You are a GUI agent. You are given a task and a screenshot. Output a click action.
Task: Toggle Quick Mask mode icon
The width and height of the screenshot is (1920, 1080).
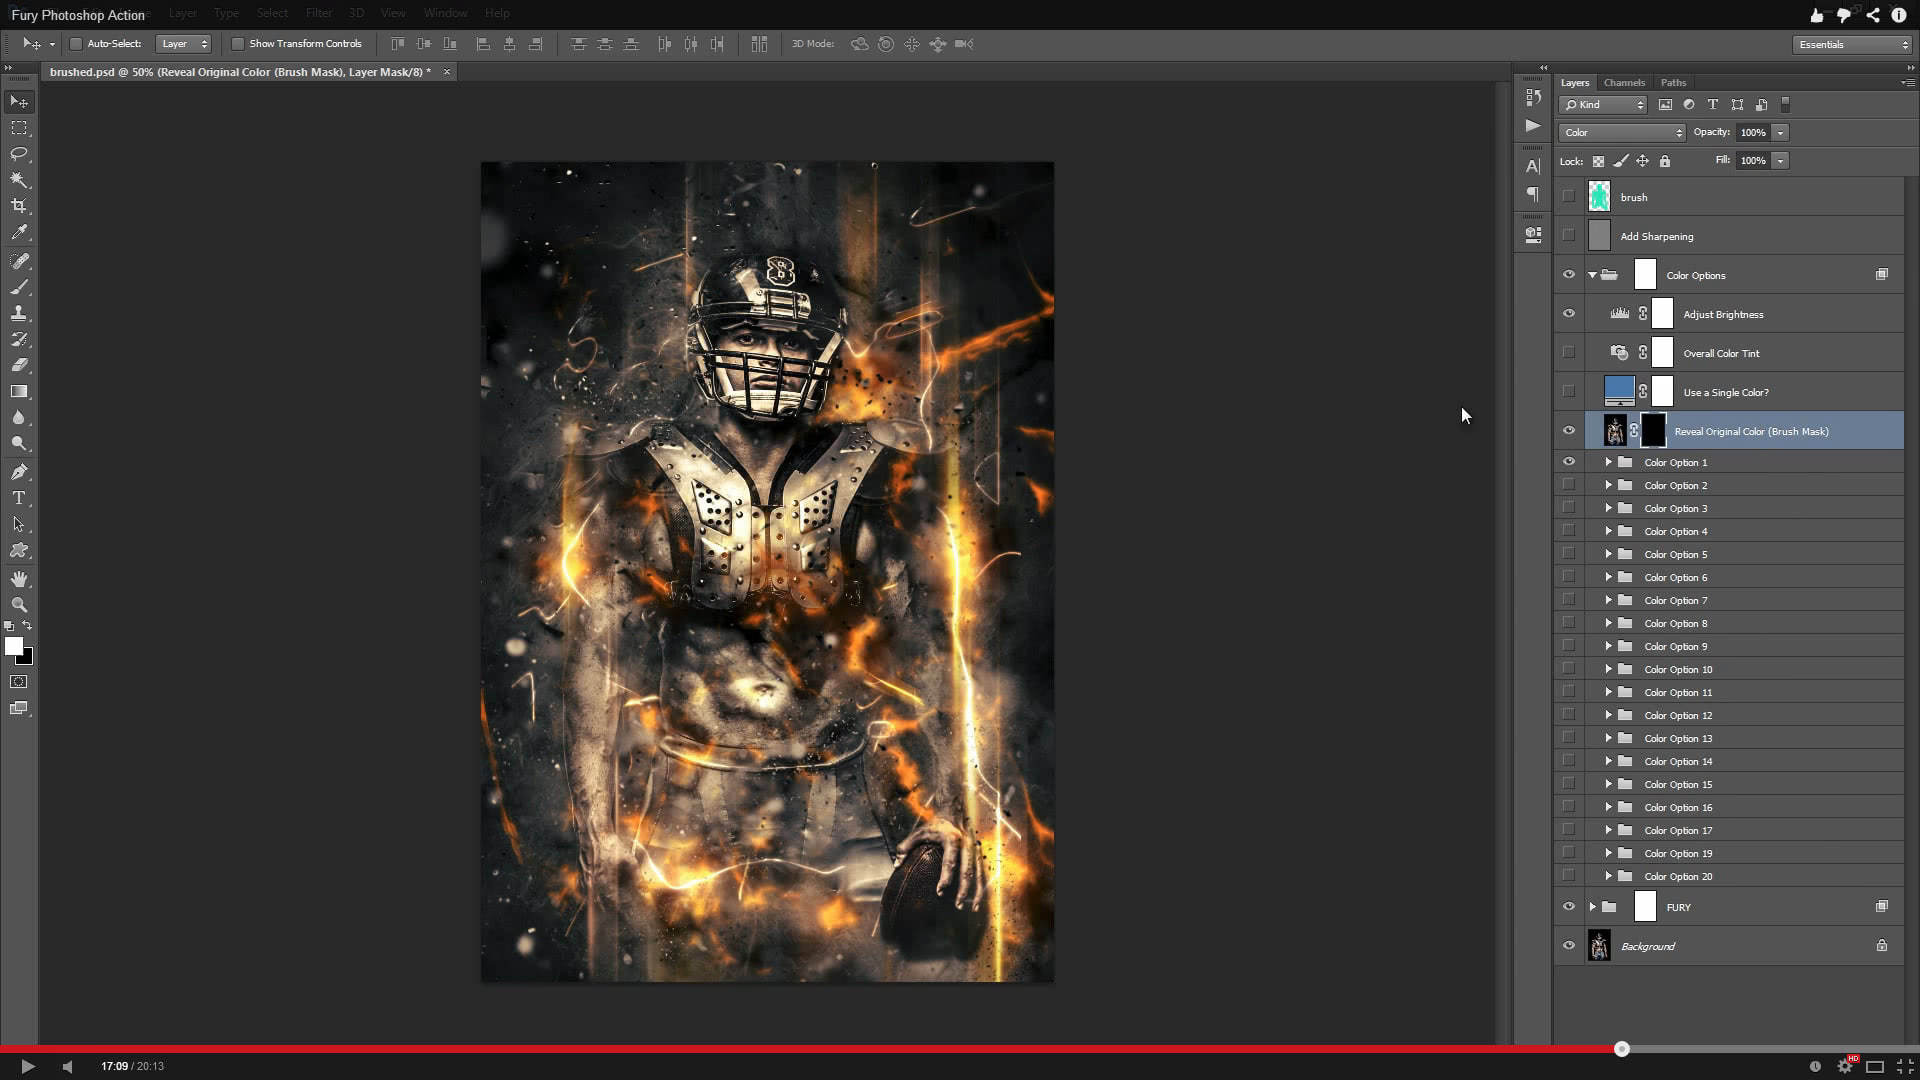19,682
